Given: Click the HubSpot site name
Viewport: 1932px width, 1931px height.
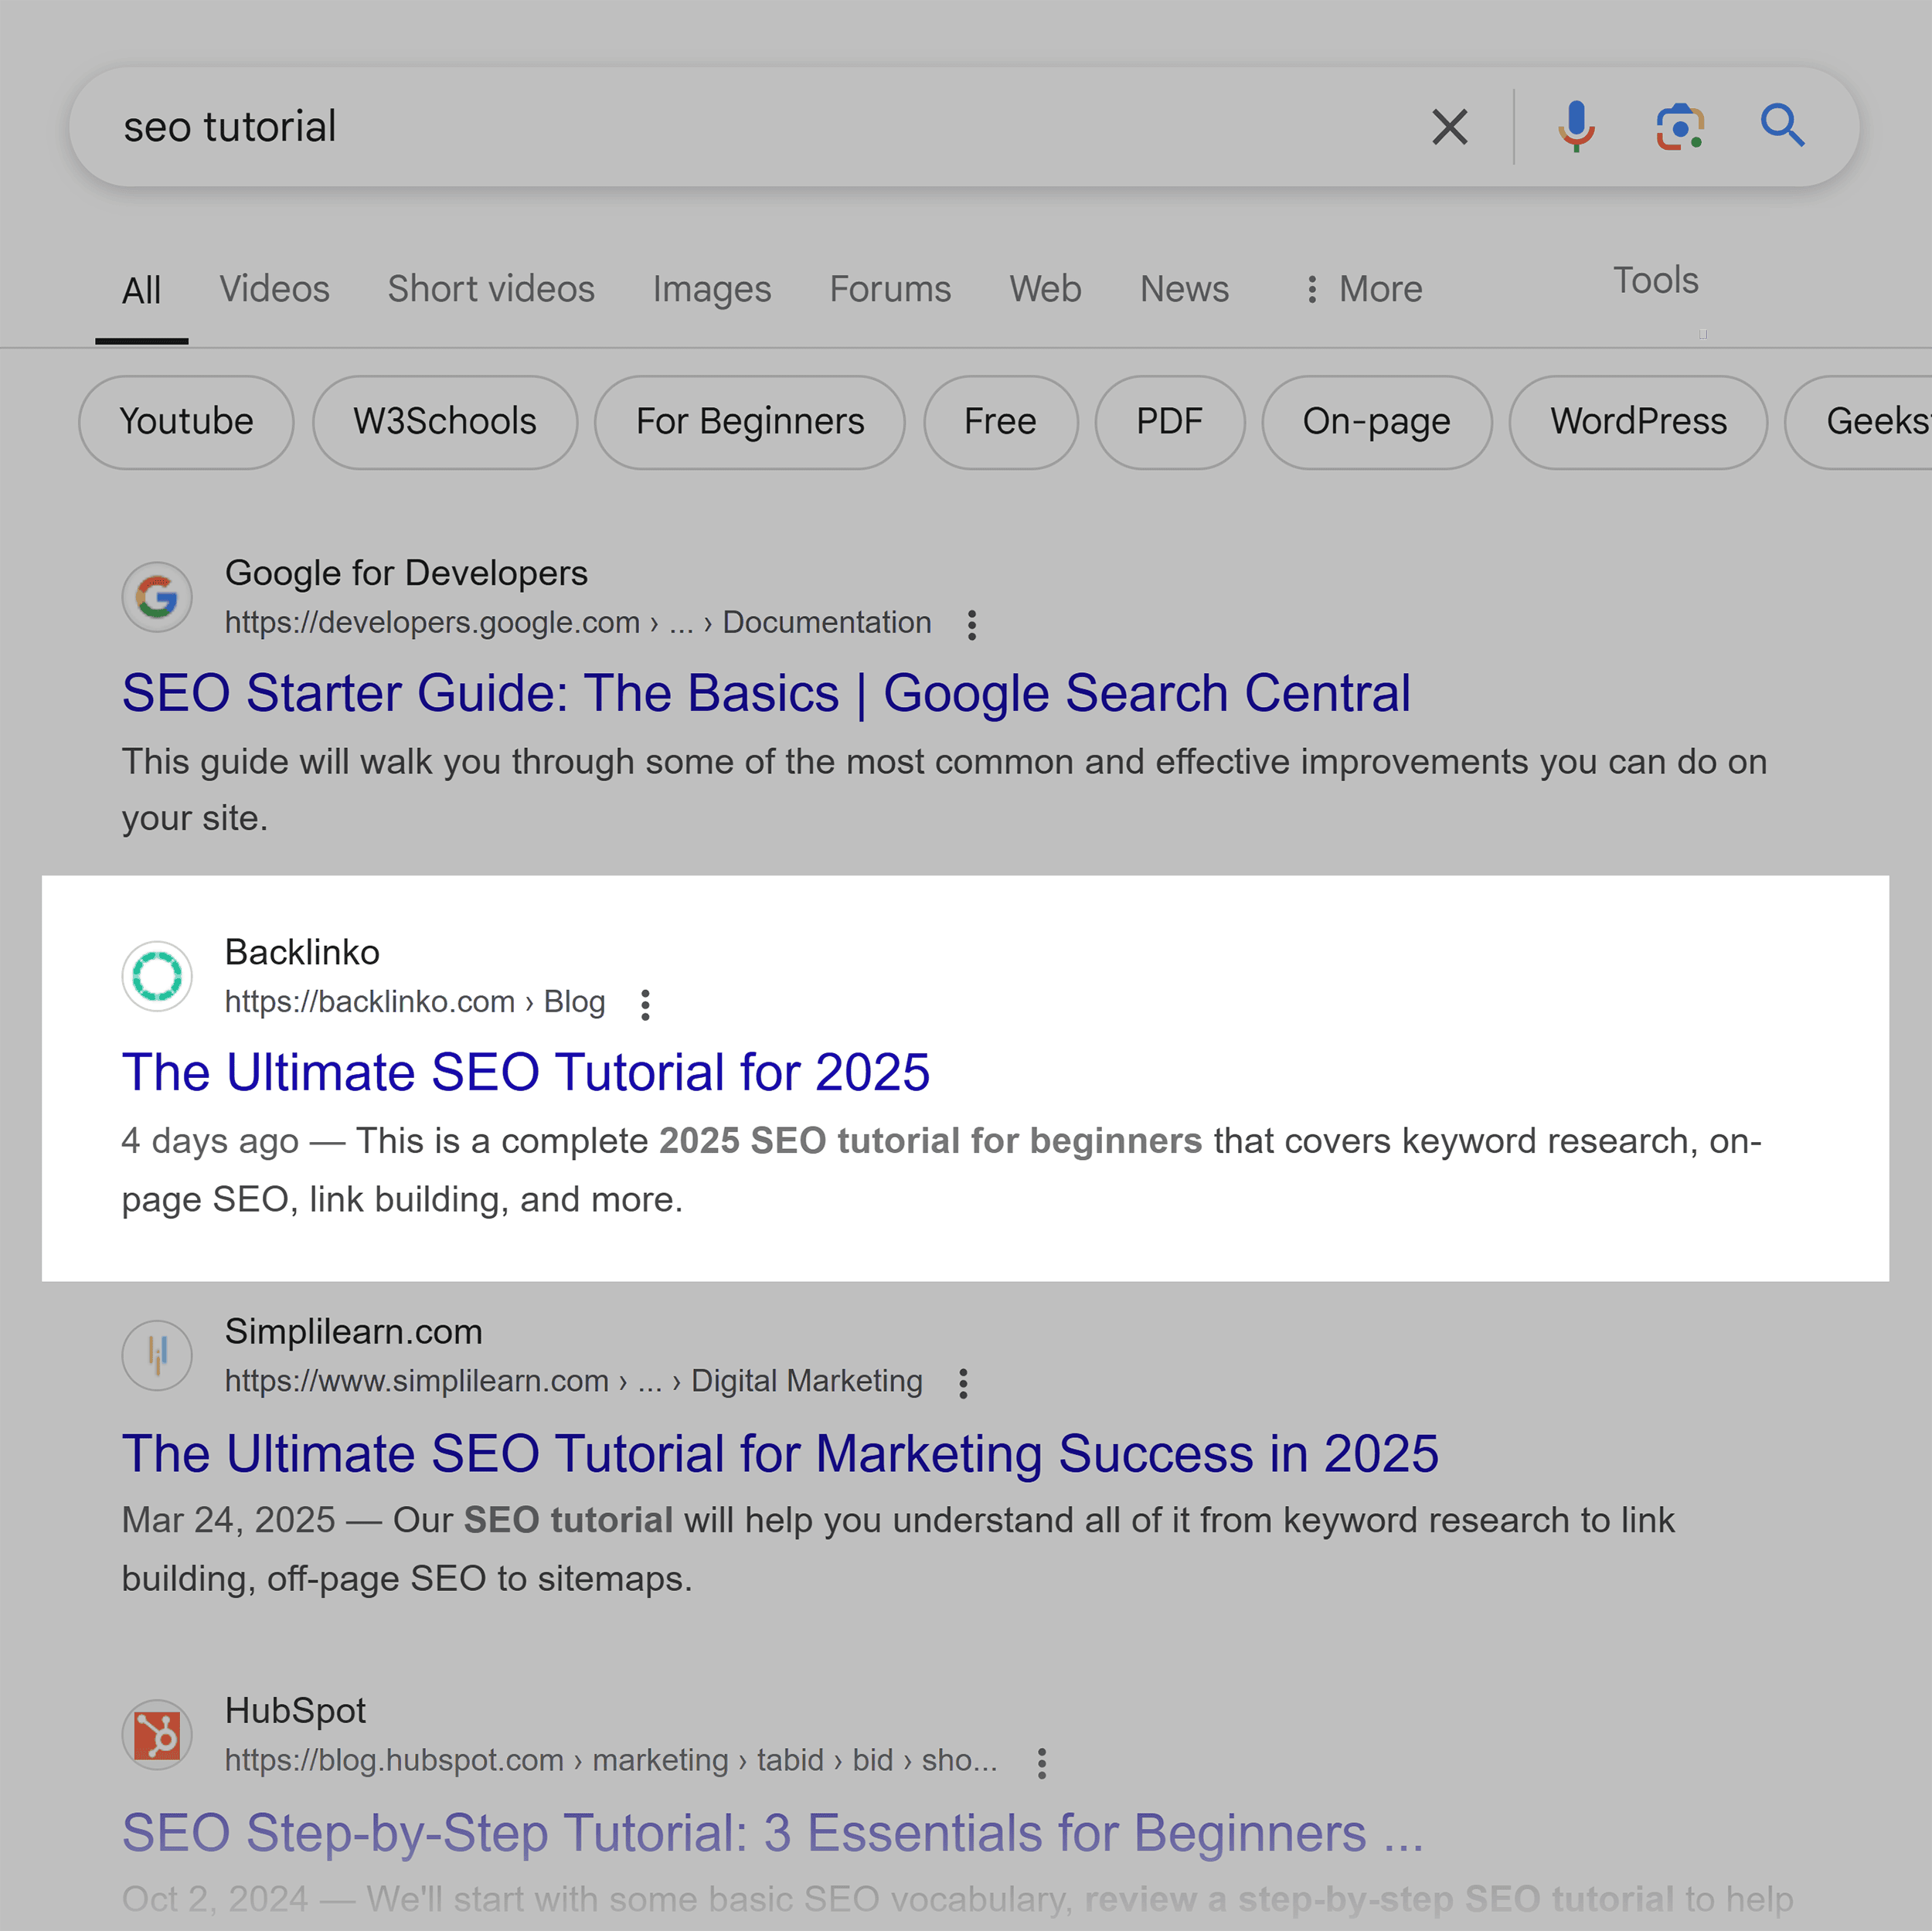Looking at the screenshot, I should click(x=295, y=1710).
